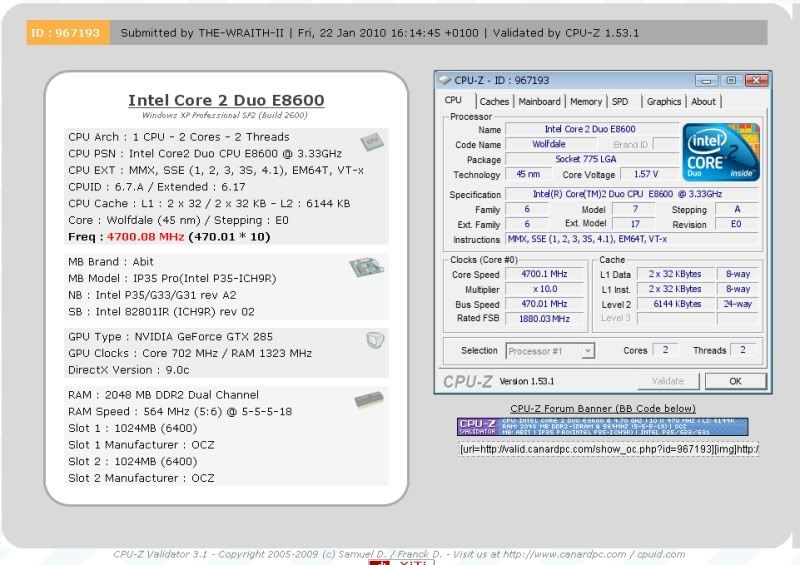The width and height of the screenshot is (800, 565).
Task: Switch to the Caches tab
Action: [x=494, y=102]
